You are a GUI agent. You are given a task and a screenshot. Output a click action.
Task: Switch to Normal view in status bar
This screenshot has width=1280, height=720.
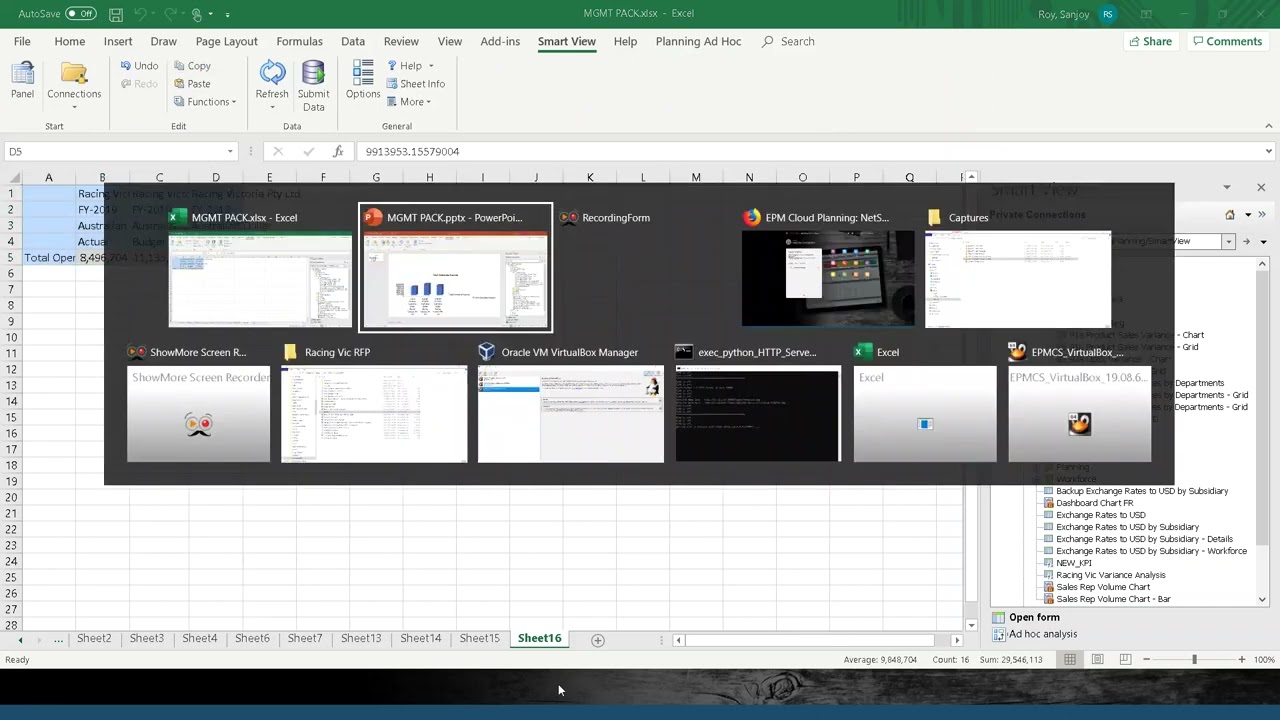pyautogui.click(x=1070, y=659)
